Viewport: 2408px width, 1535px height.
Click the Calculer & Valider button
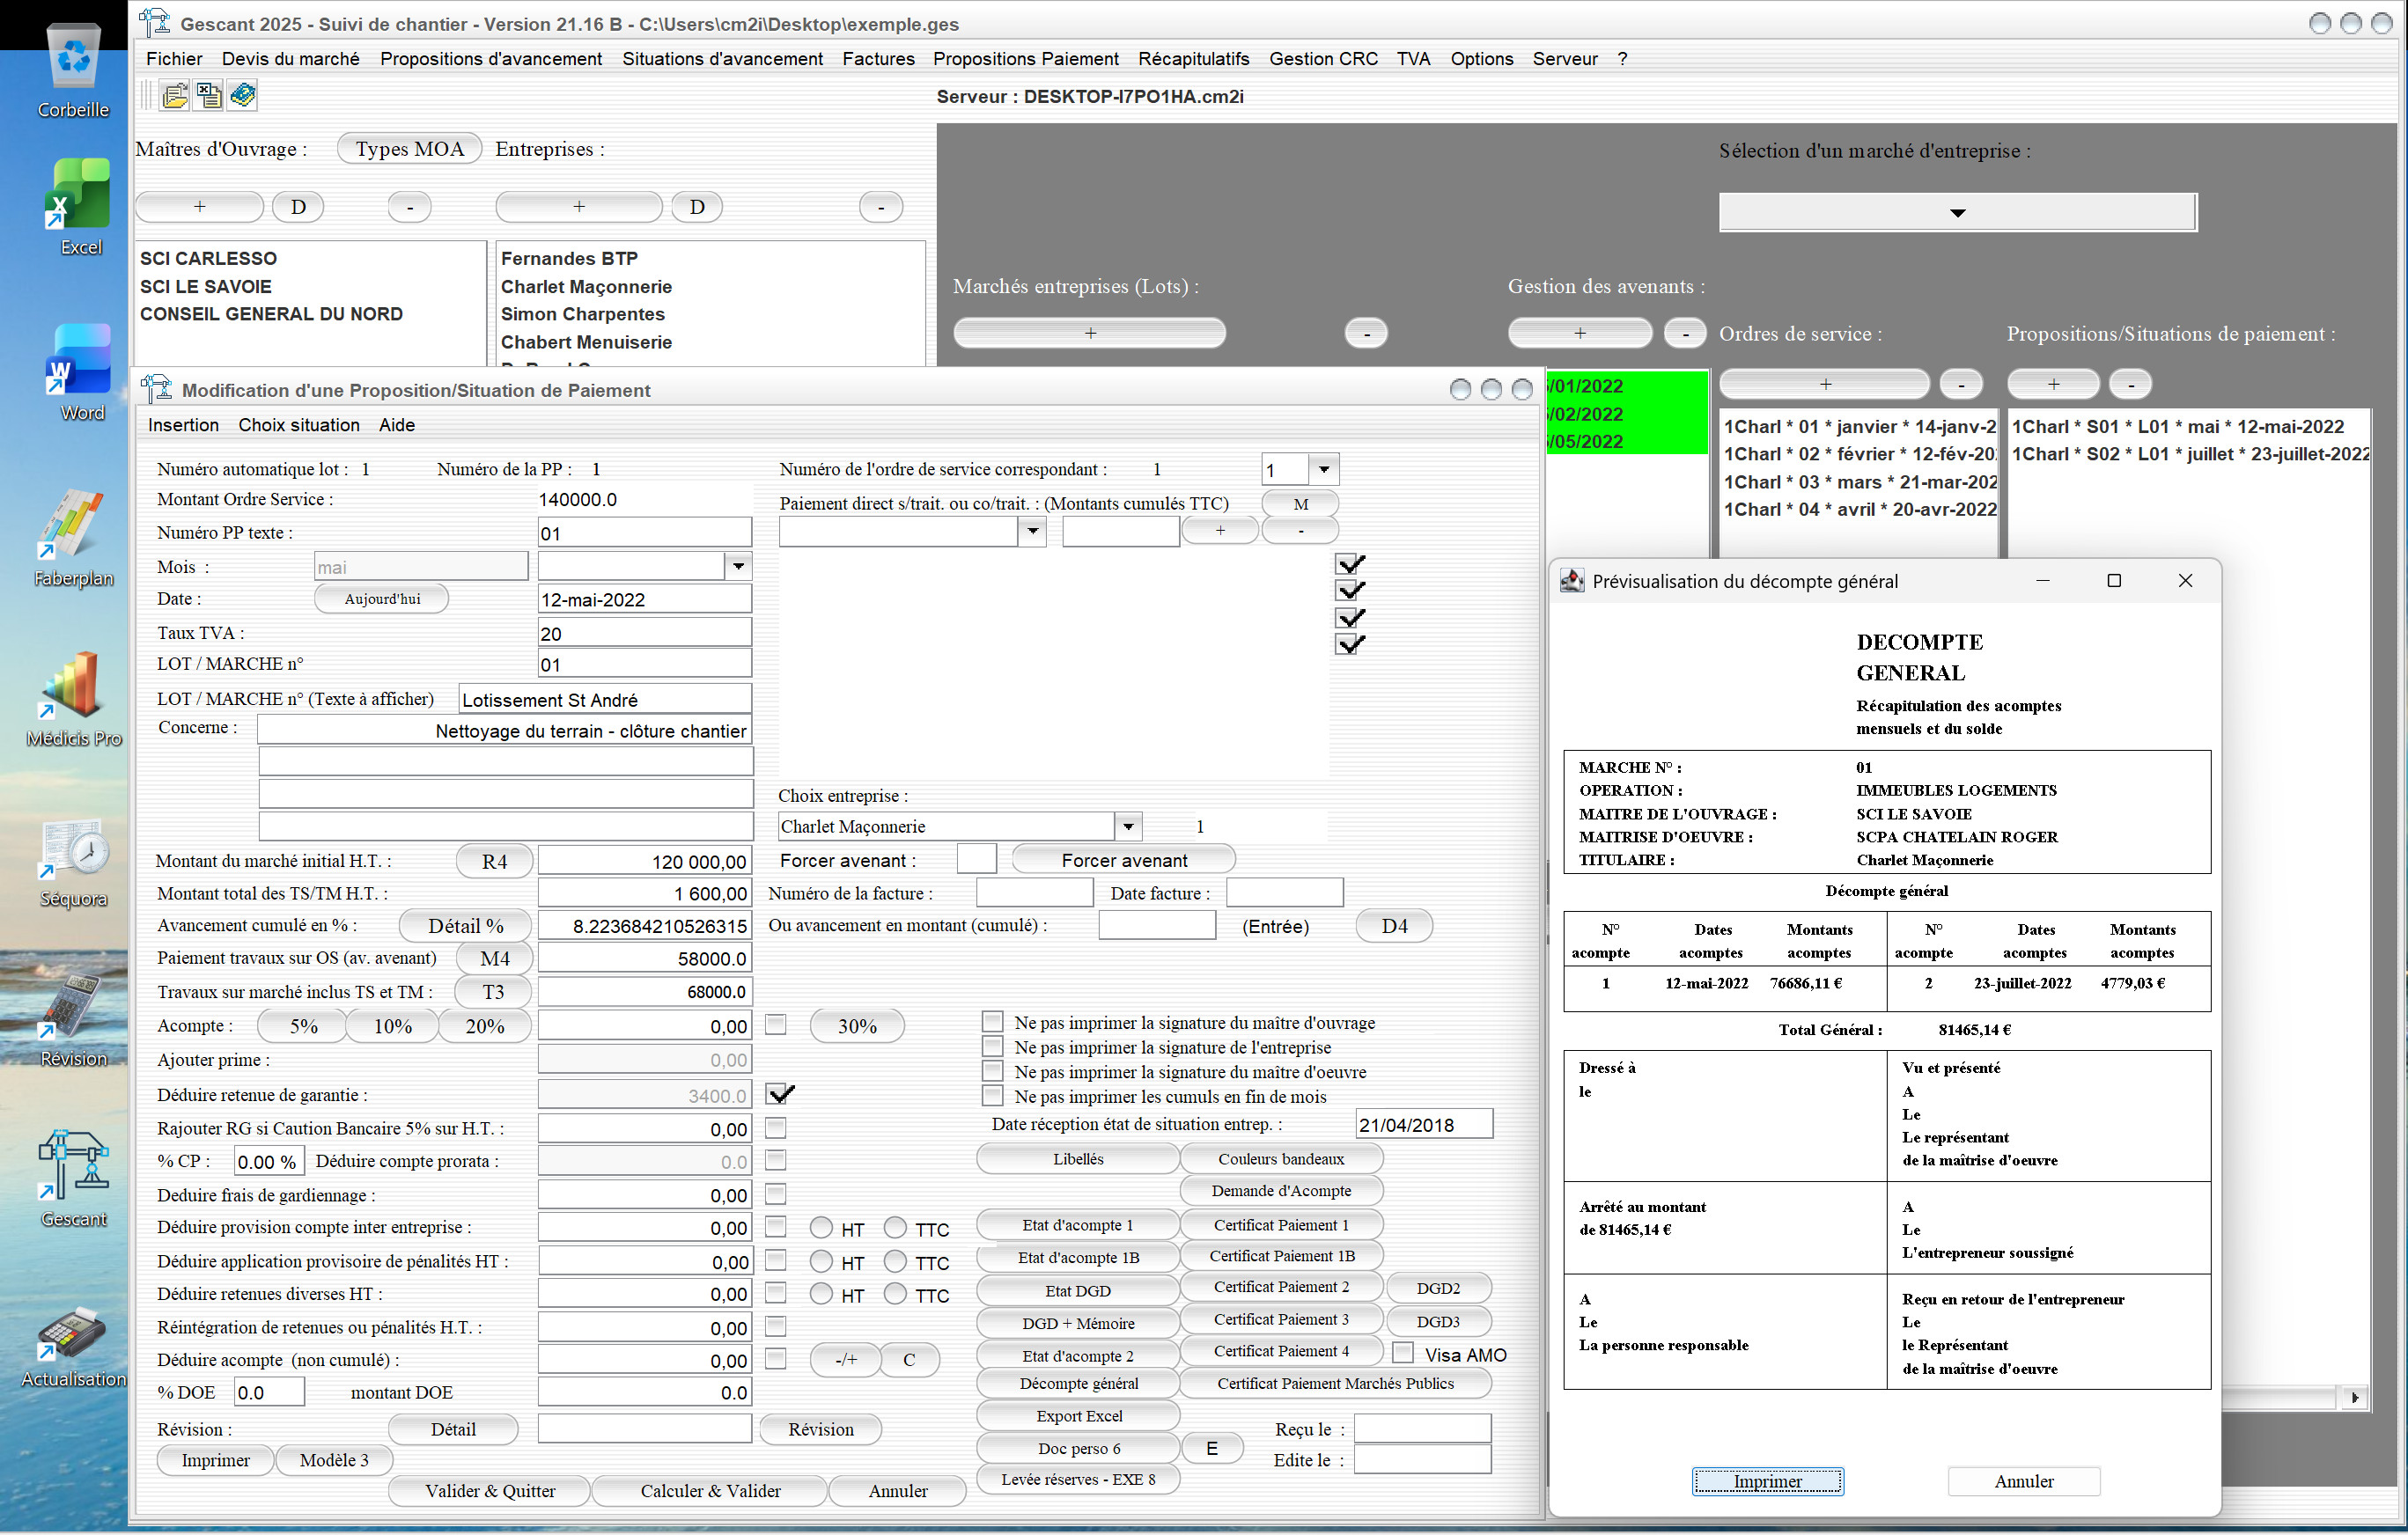710,1491
